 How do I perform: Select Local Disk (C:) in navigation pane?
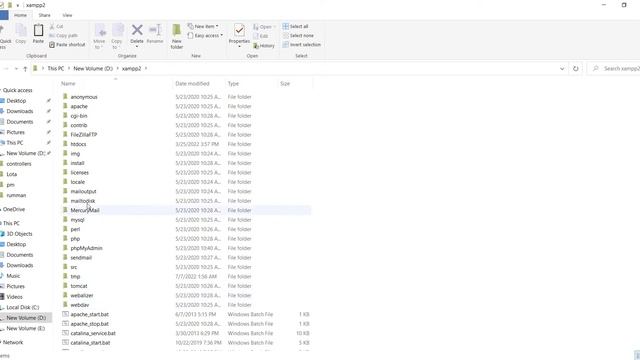click(x=23, y=307)
